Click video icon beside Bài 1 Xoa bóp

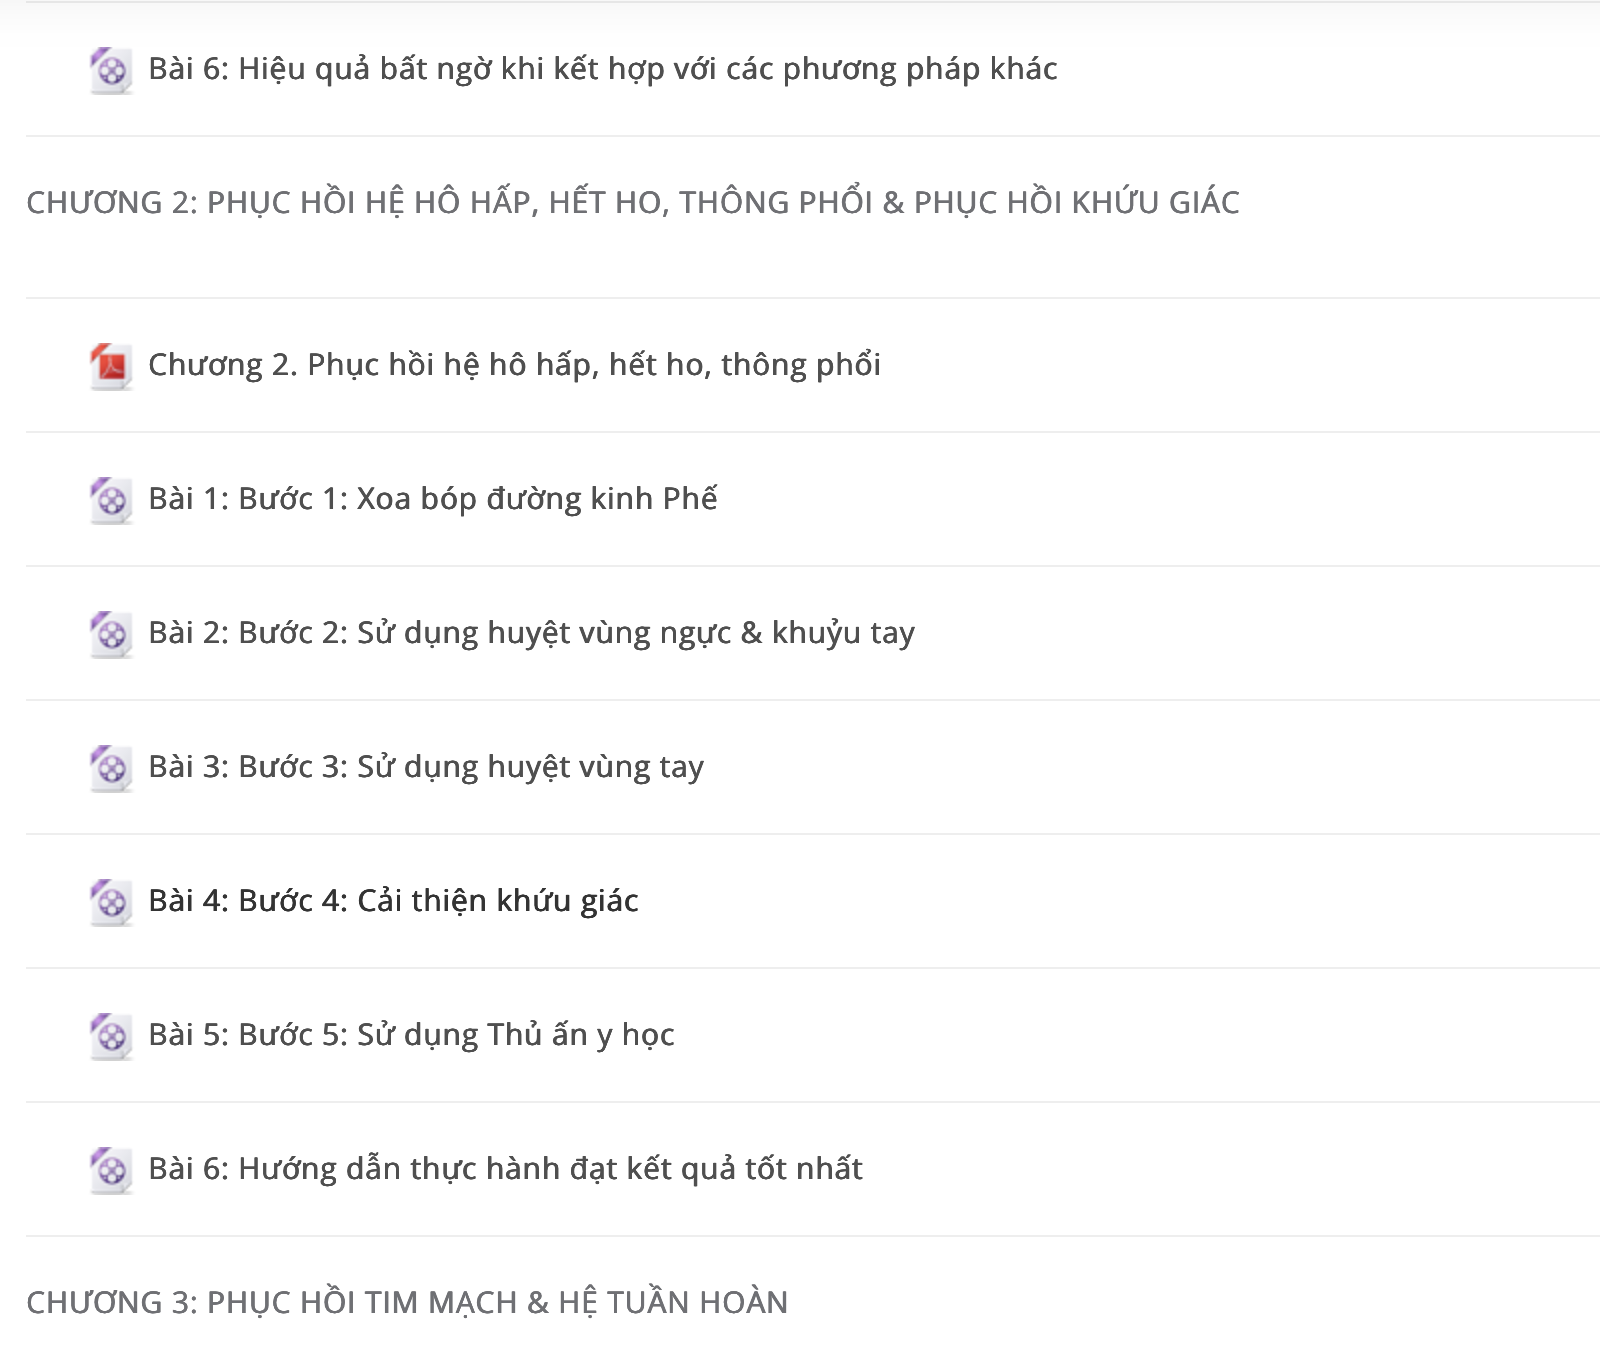pos(111,500)
